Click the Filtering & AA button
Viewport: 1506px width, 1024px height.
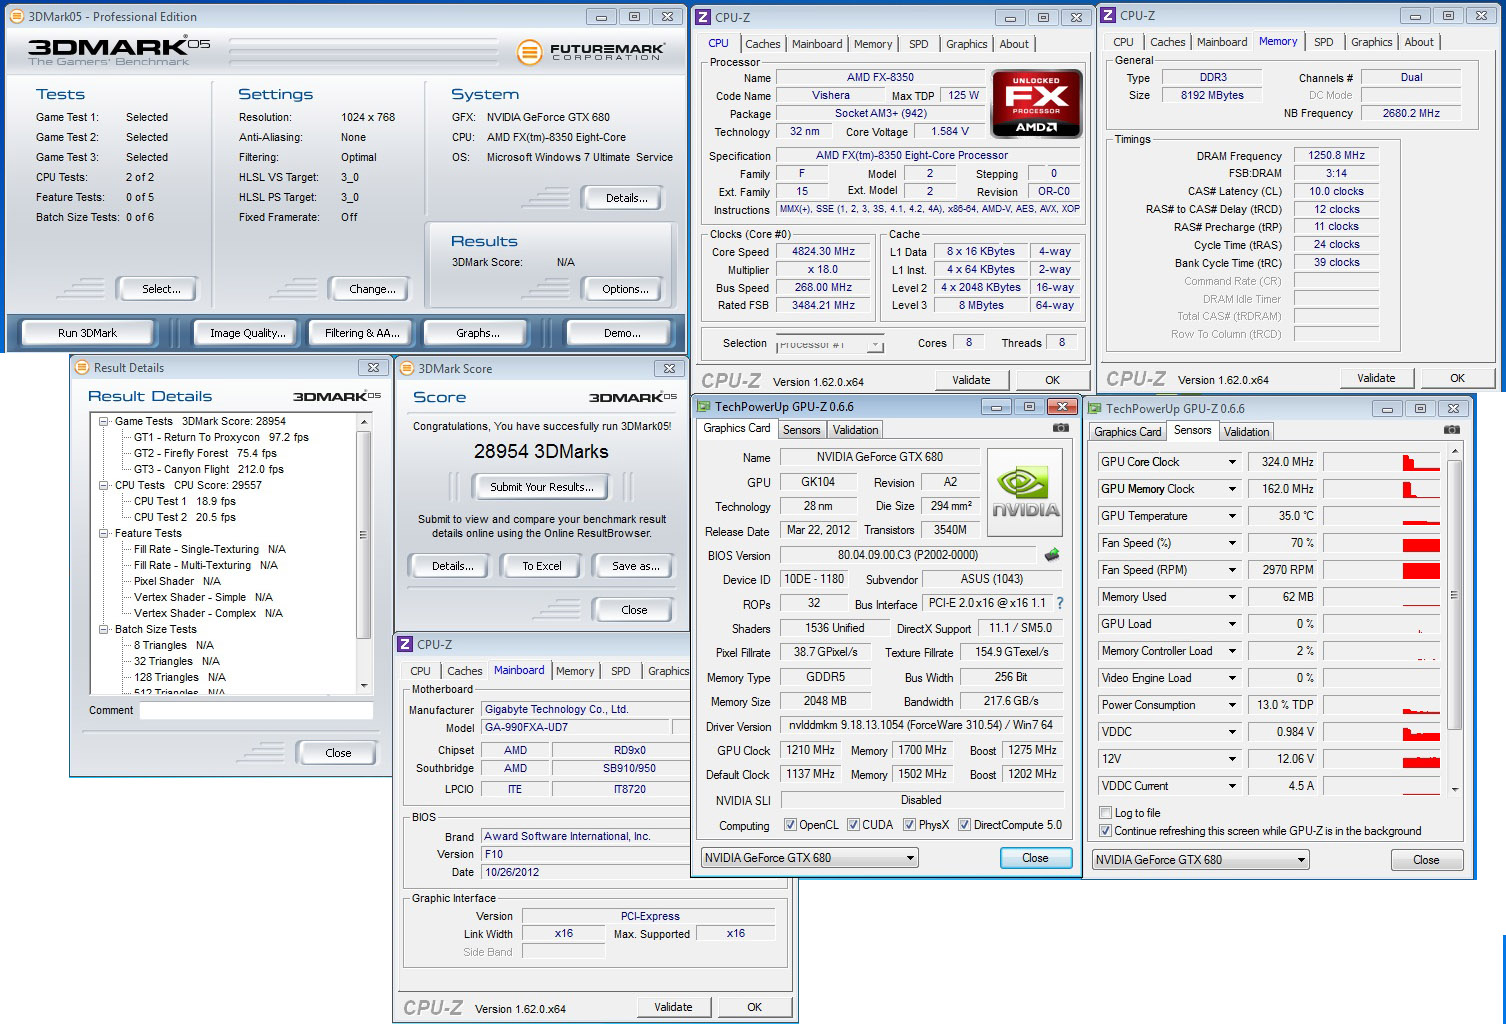pos(361,333)
